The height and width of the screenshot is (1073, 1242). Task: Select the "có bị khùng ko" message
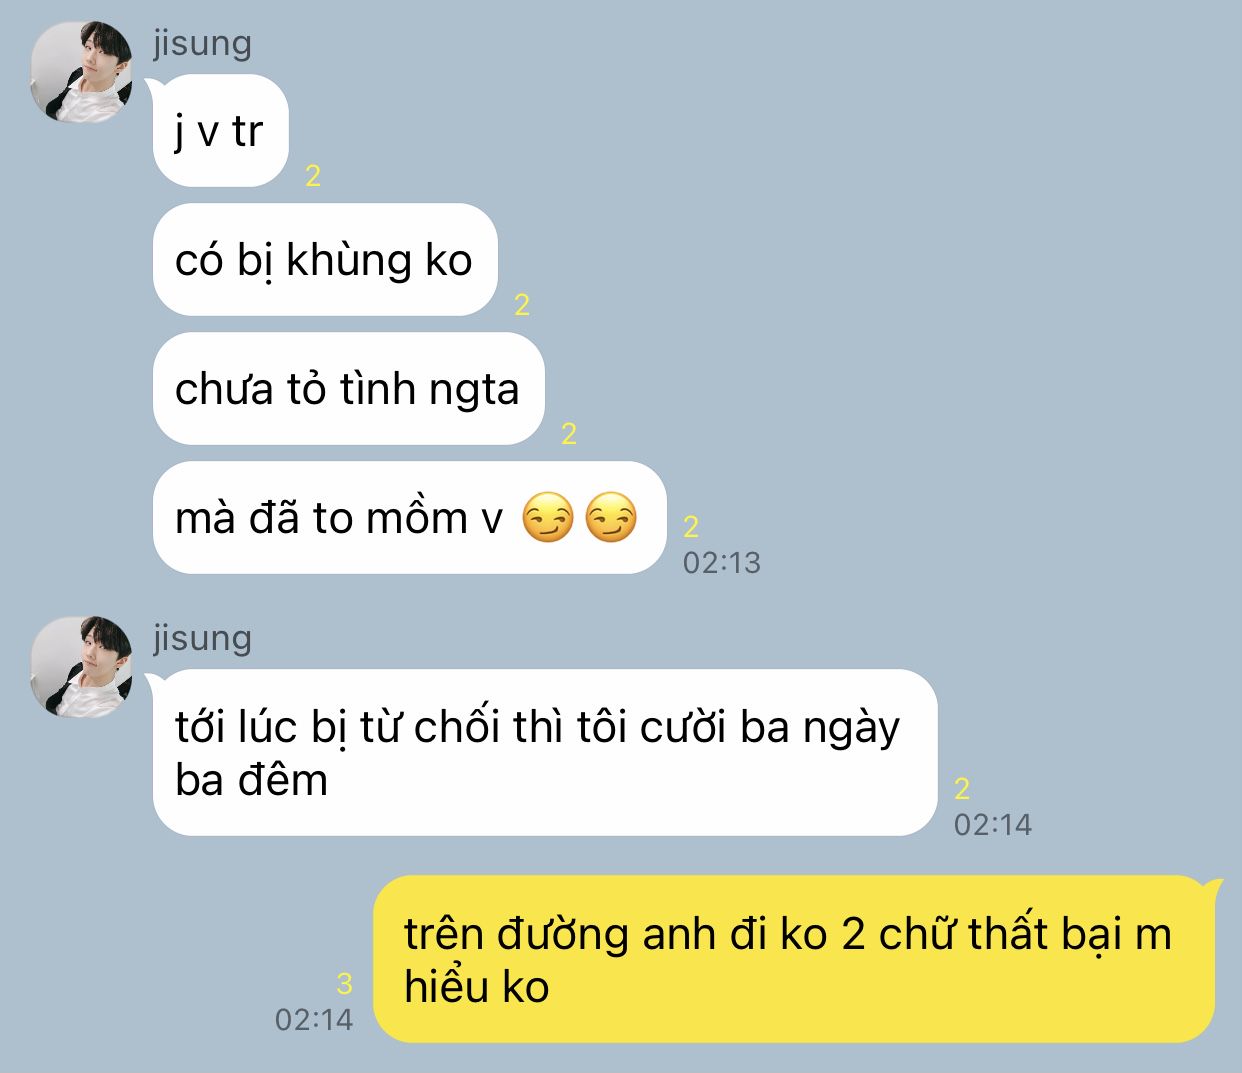[x=325, y=260]
